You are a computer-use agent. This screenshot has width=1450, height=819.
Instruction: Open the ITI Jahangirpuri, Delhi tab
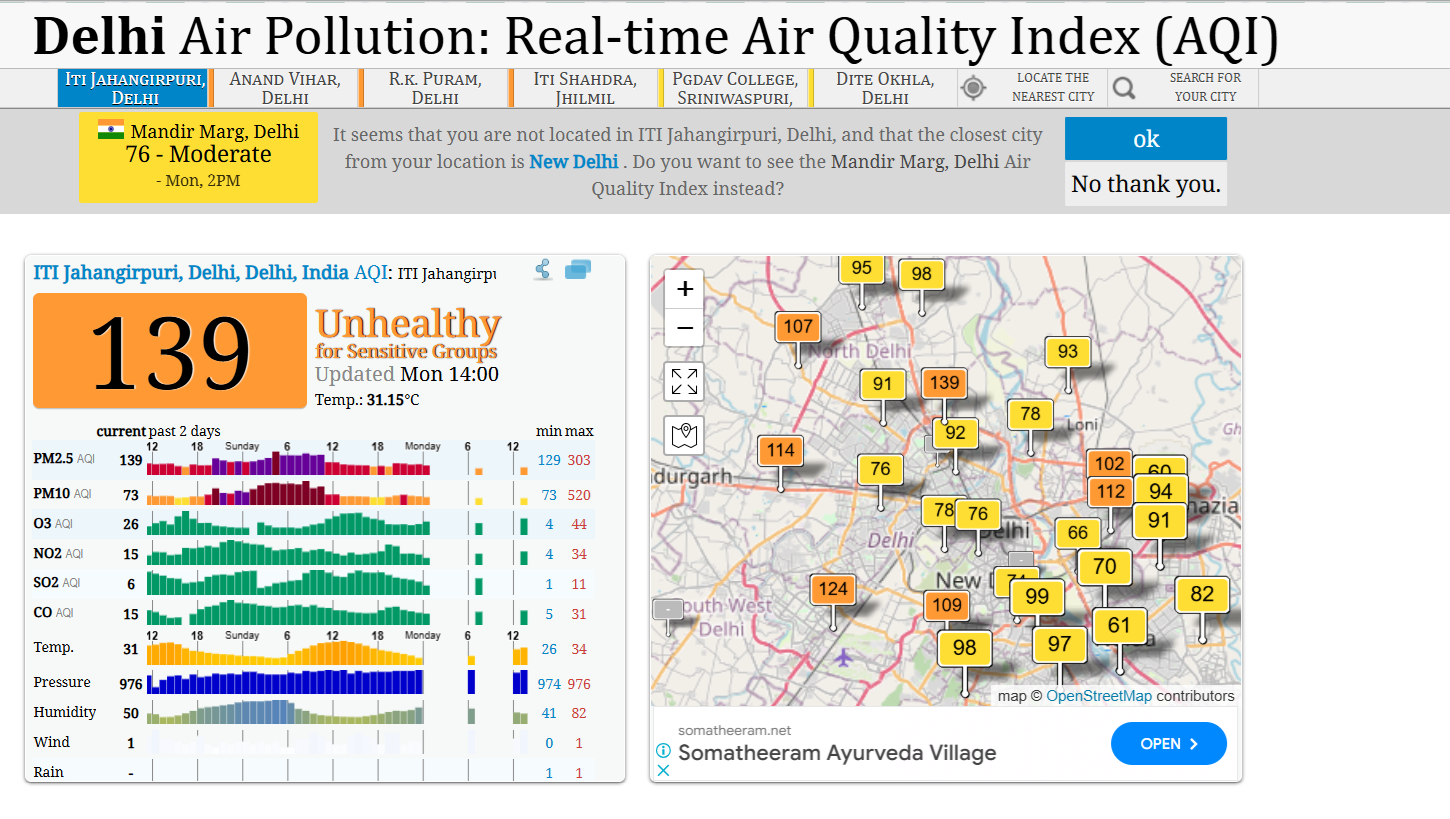[x=135, y=88]
